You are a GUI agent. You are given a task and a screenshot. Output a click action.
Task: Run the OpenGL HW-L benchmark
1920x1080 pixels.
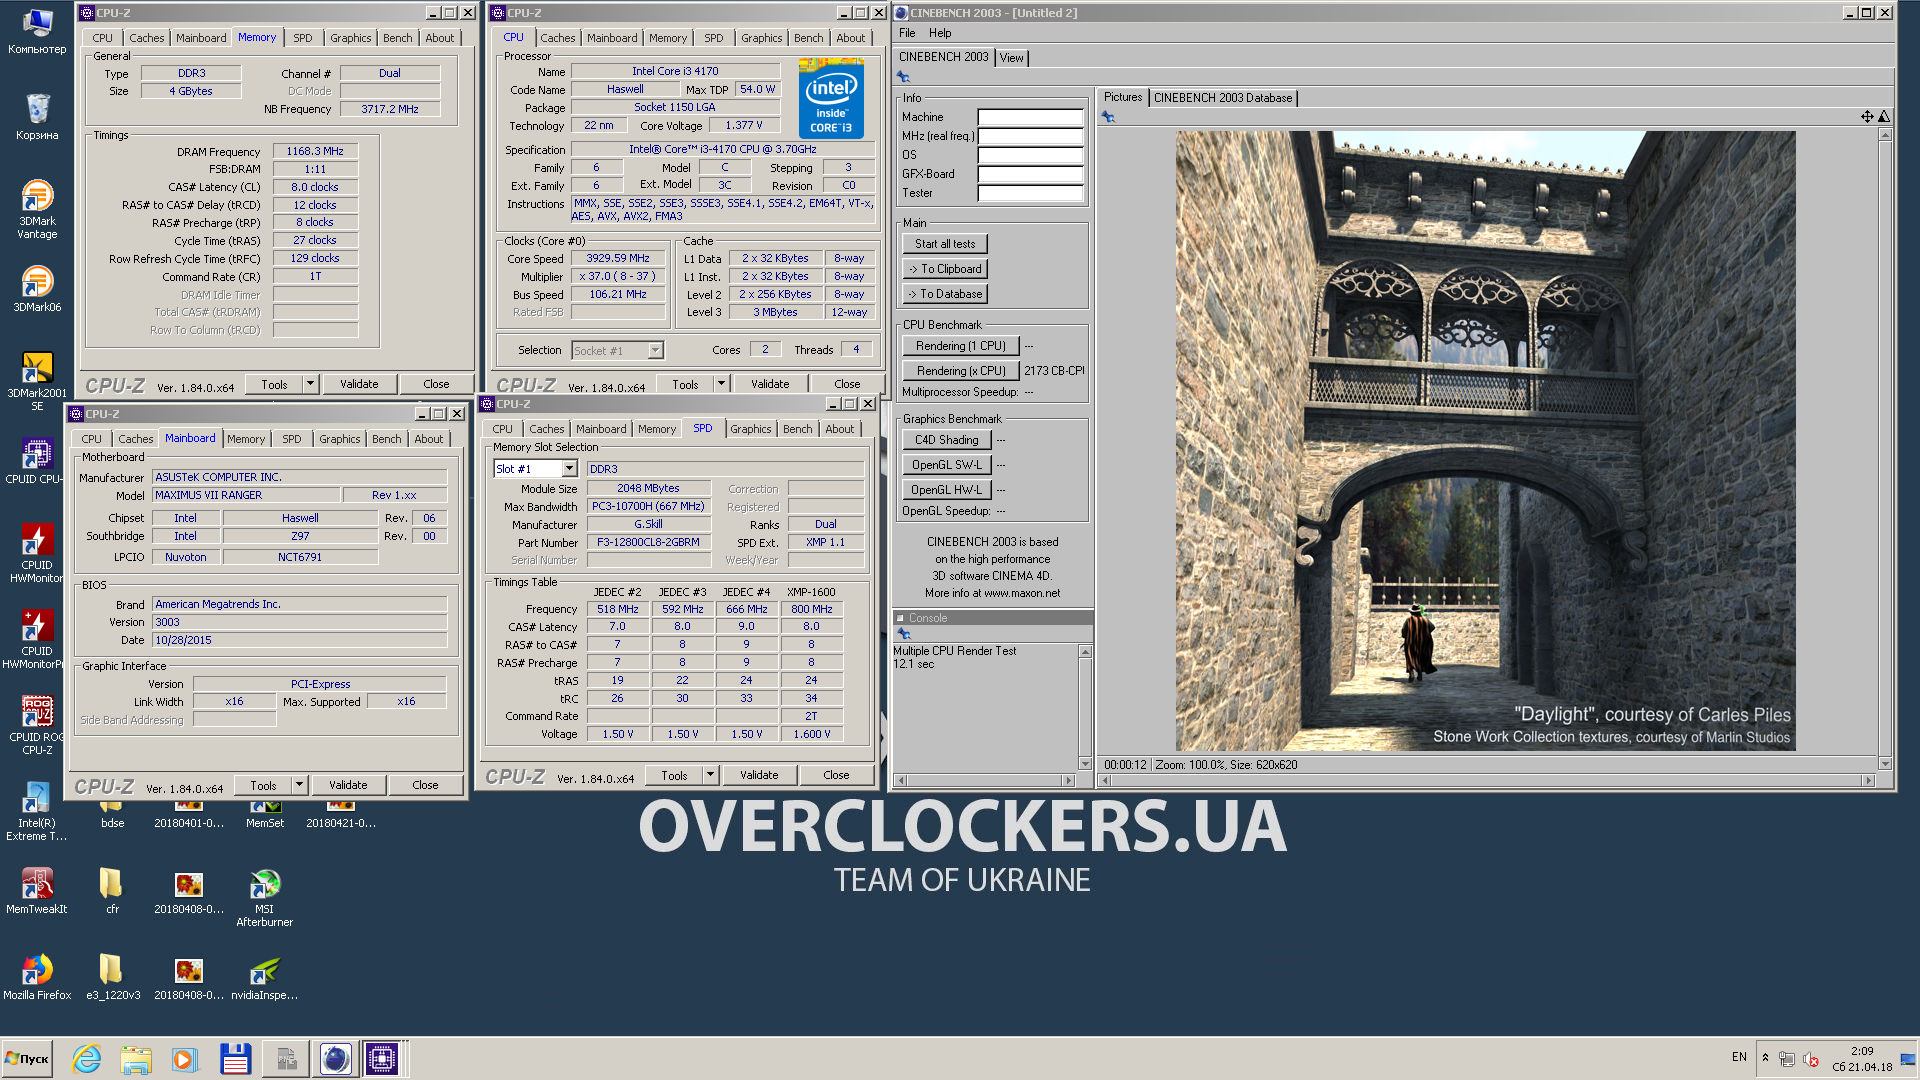pos(947,490)
